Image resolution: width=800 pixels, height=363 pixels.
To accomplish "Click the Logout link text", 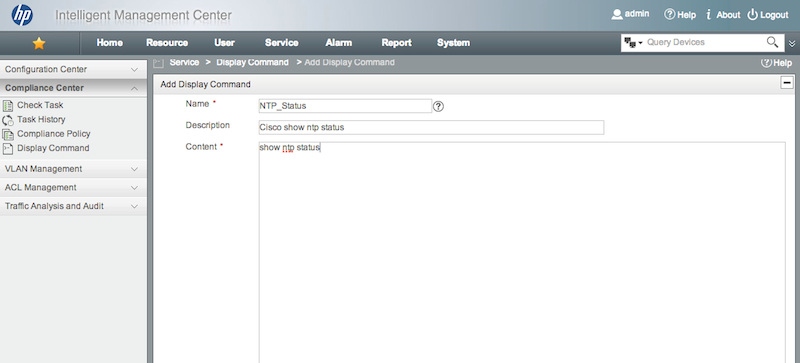I will [x=774, y=15].
